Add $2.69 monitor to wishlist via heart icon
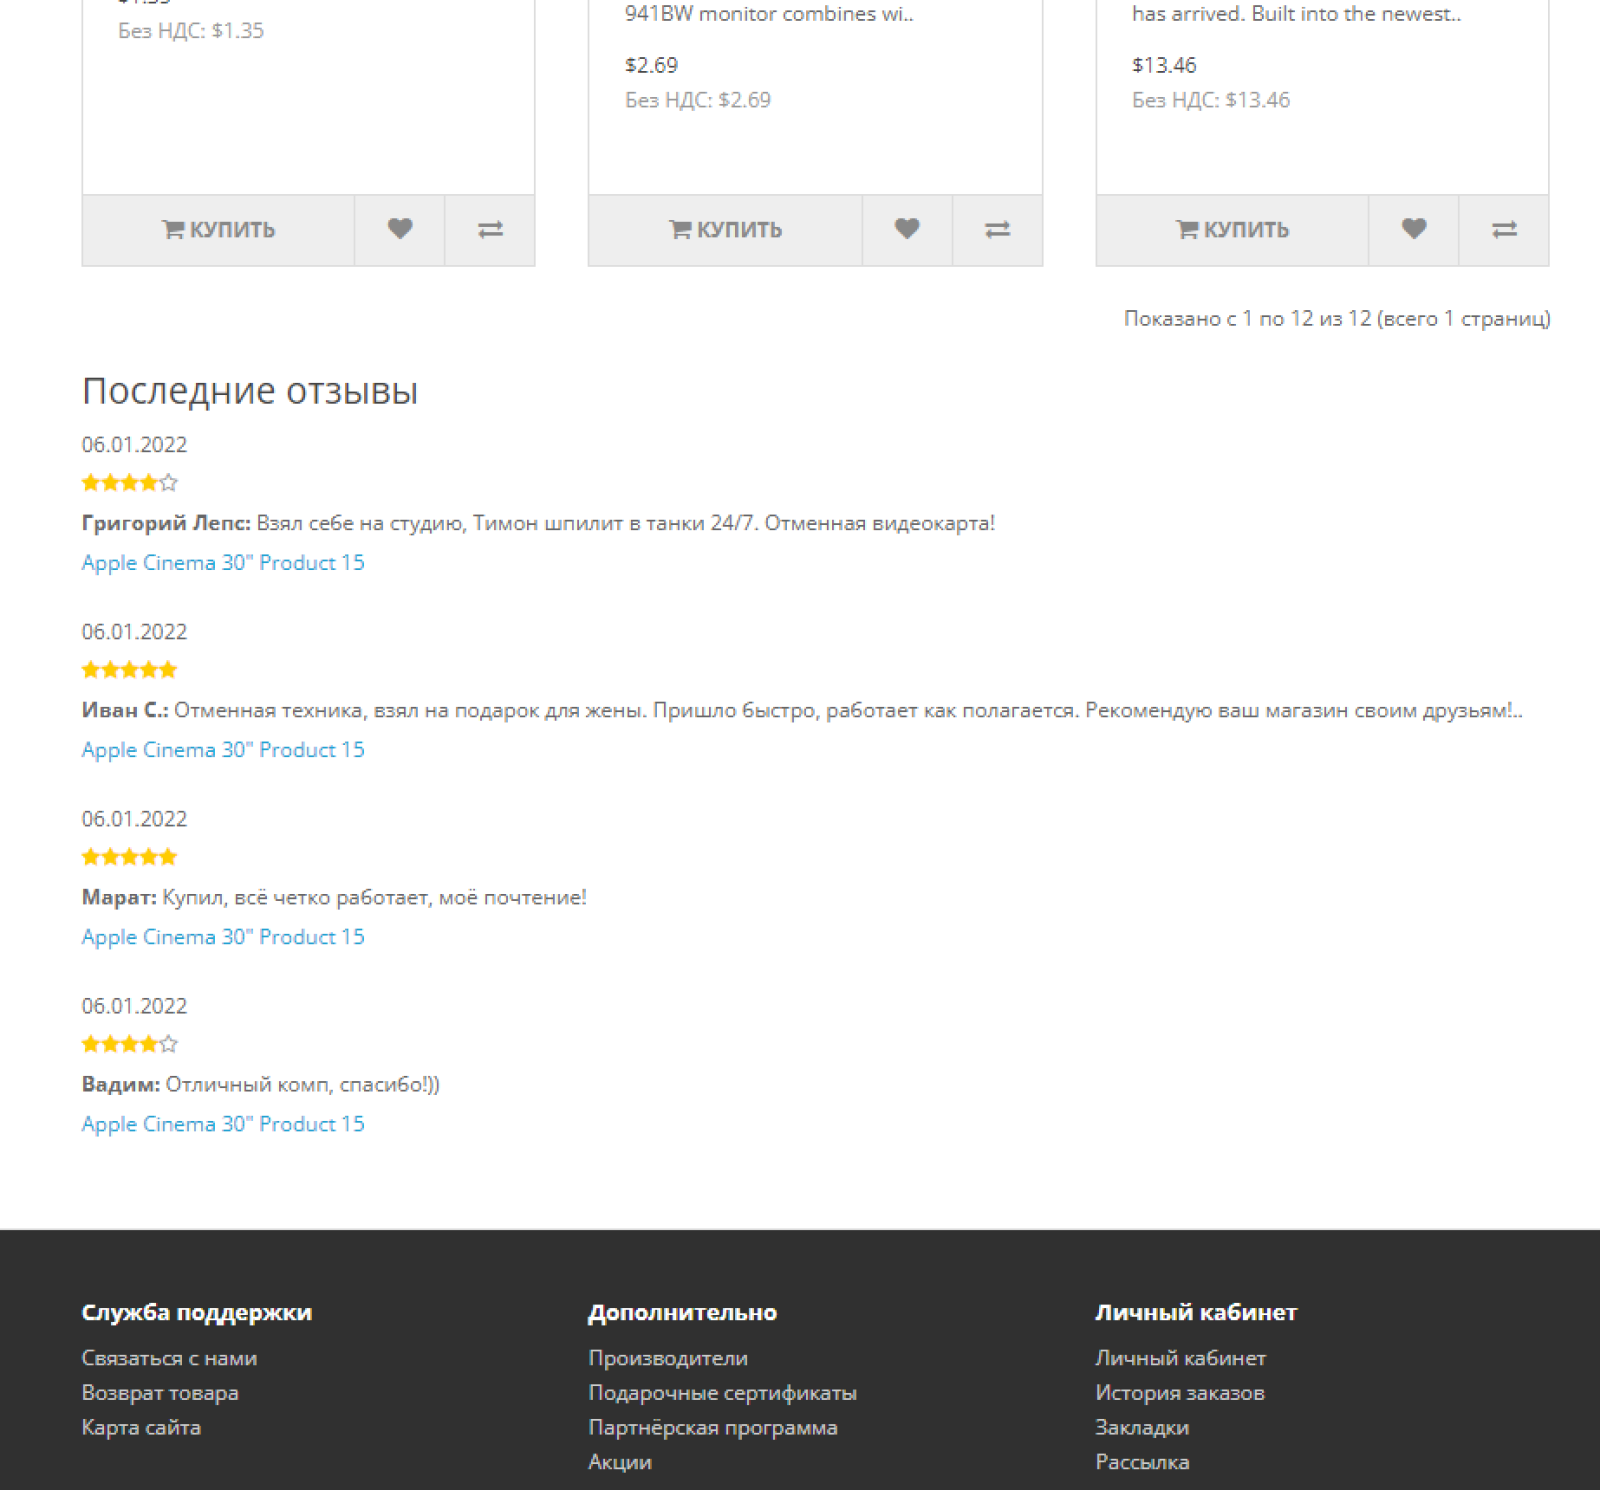 coord(907,230)
